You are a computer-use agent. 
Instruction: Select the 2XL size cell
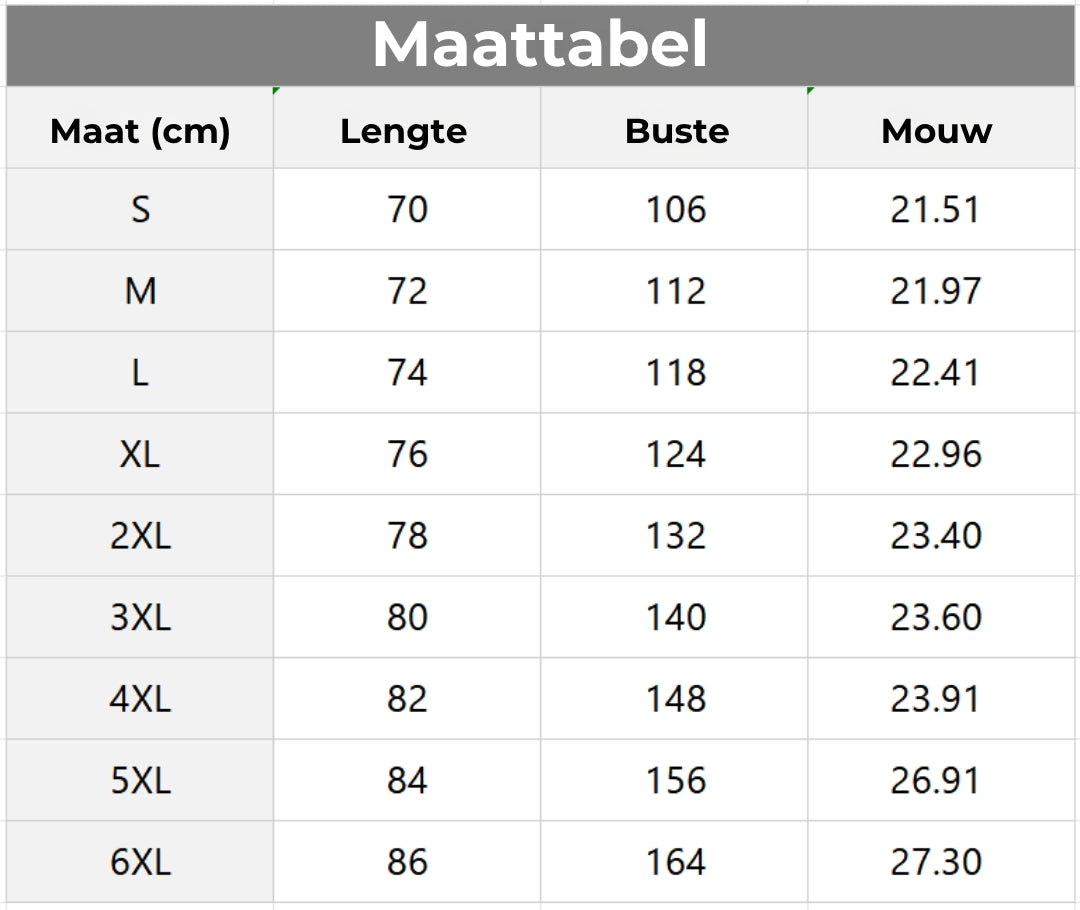(x=140, y=535)
